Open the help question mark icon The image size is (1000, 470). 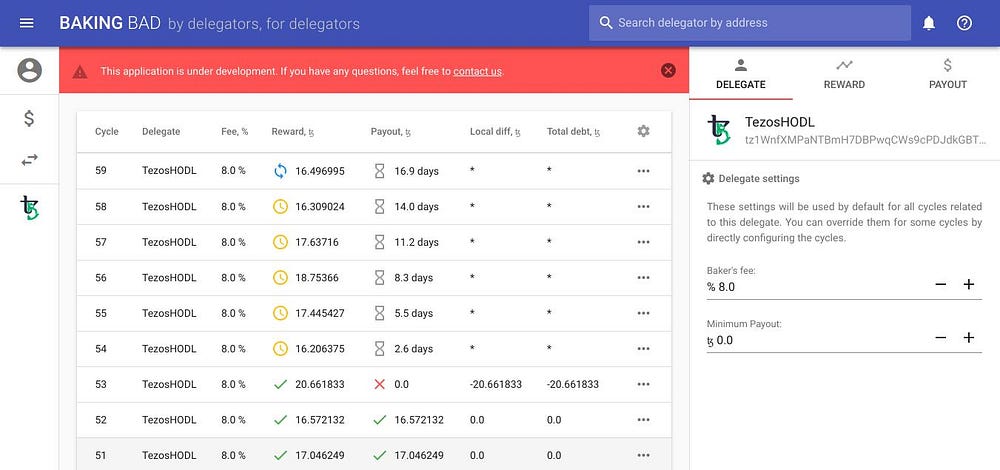pos(964,23)
